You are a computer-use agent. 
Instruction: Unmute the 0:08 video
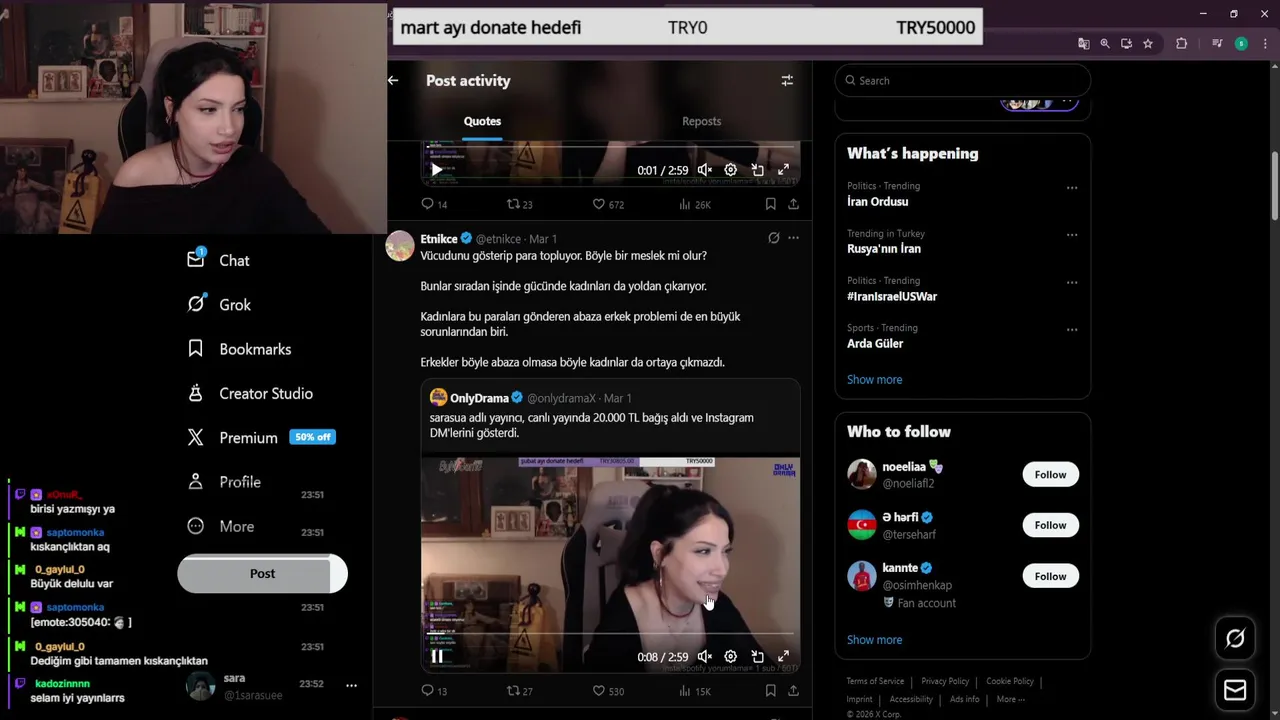705,657
